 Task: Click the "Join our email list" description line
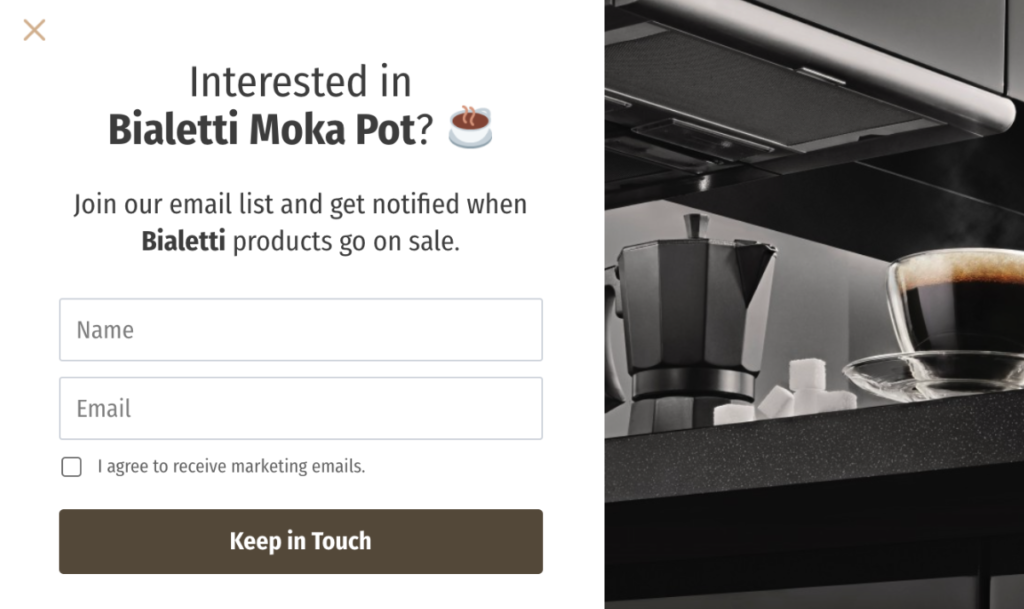300,205
